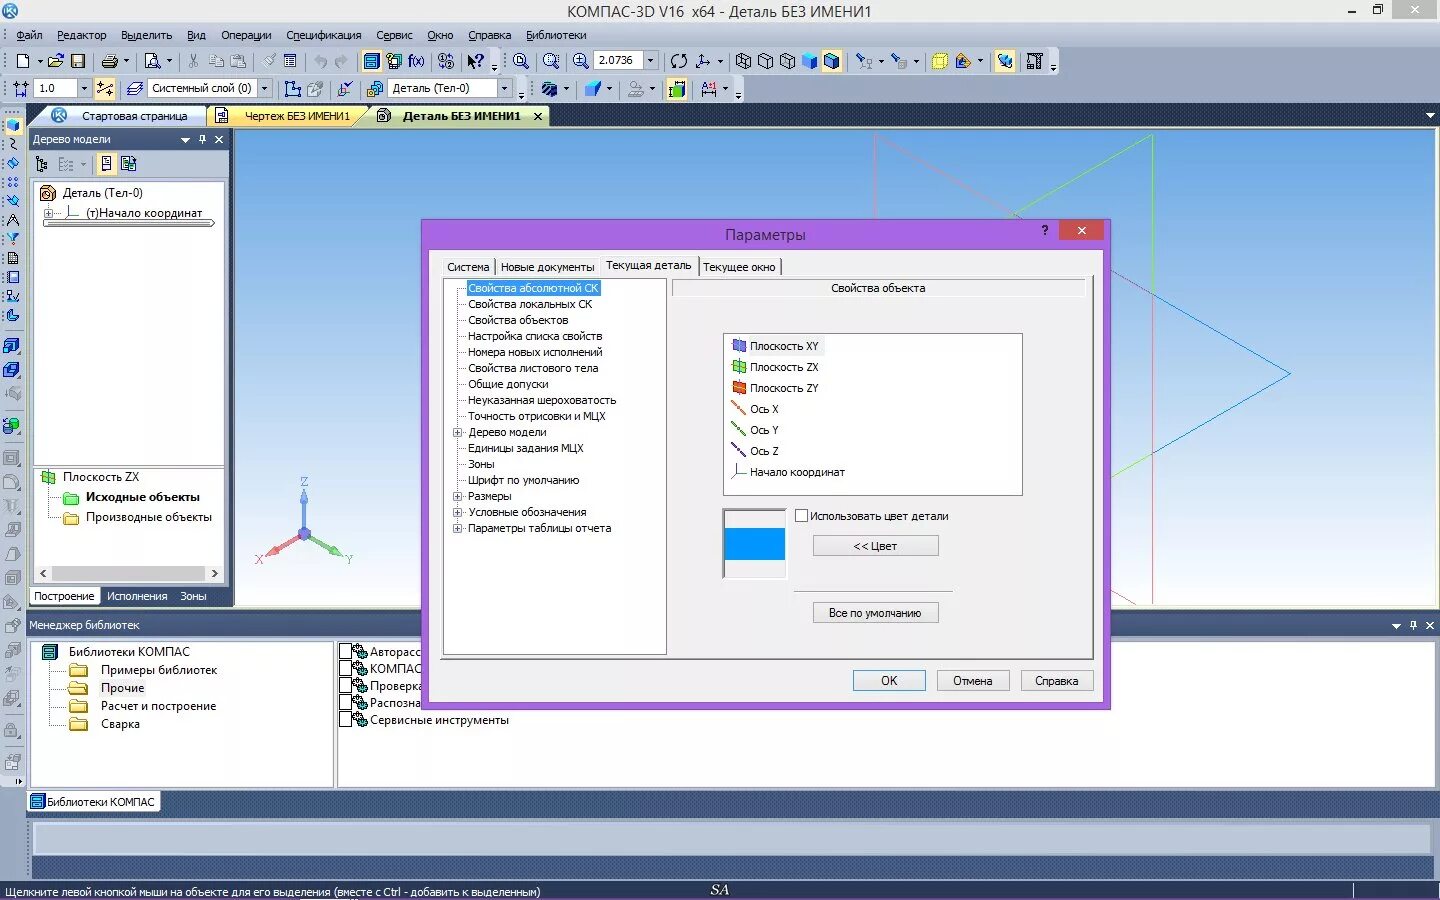Screen dimensions: 1440x900
Task: Select Свойства объектов in settings tree
Action: click(518, 320)
